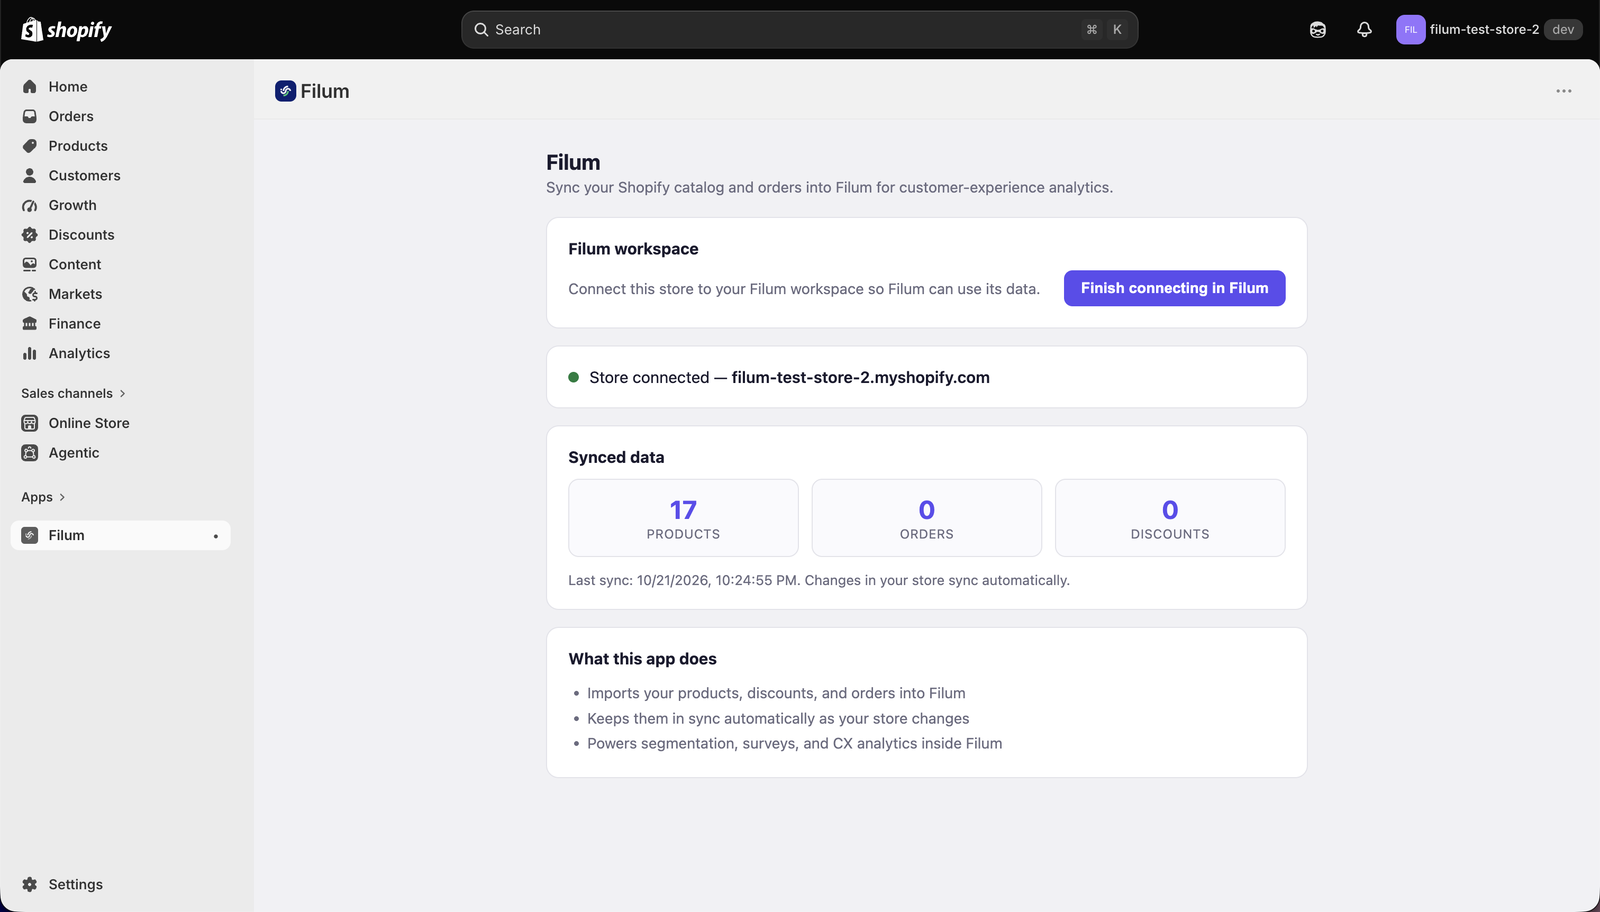Open Online Store label in sales channels
1600x912 pixels.
pos(89,423)
